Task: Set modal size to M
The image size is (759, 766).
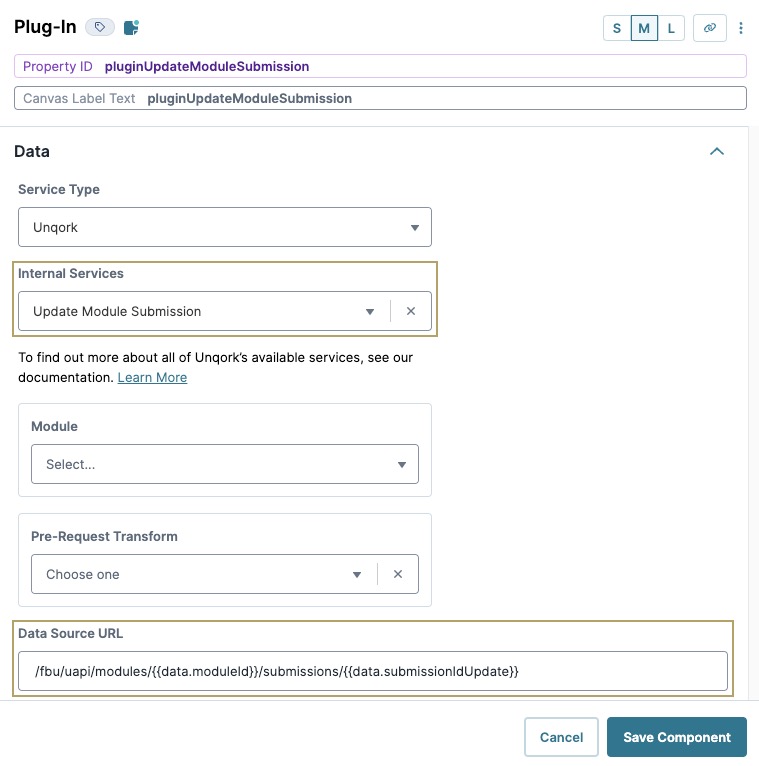Action: 644,28
